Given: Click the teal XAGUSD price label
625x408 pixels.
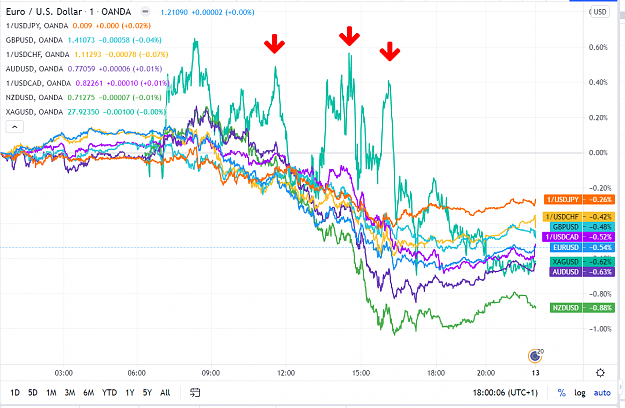Looking at the screenshot, I should tap(582, 262).
